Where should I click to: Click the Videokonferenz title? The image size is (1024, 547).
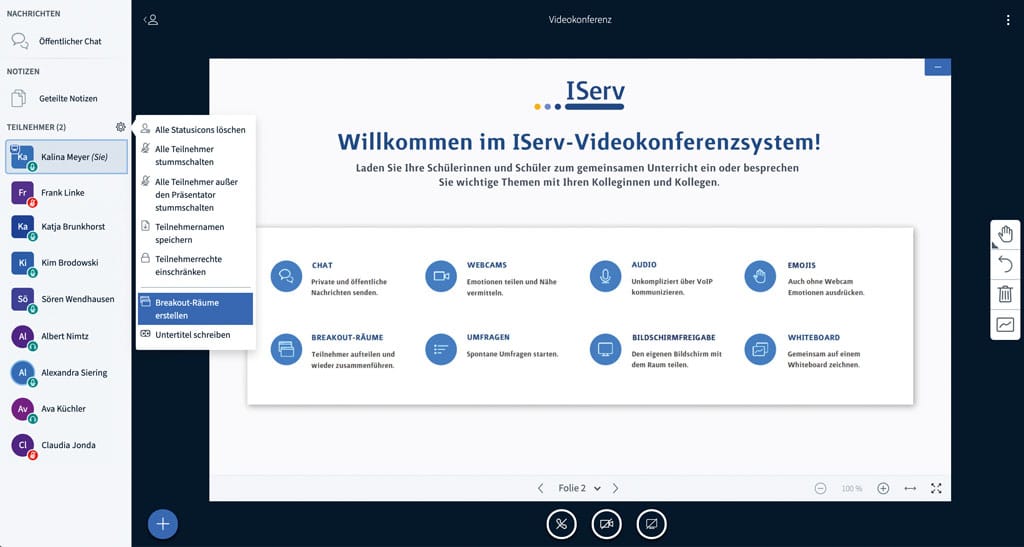[x=580, y=20]
